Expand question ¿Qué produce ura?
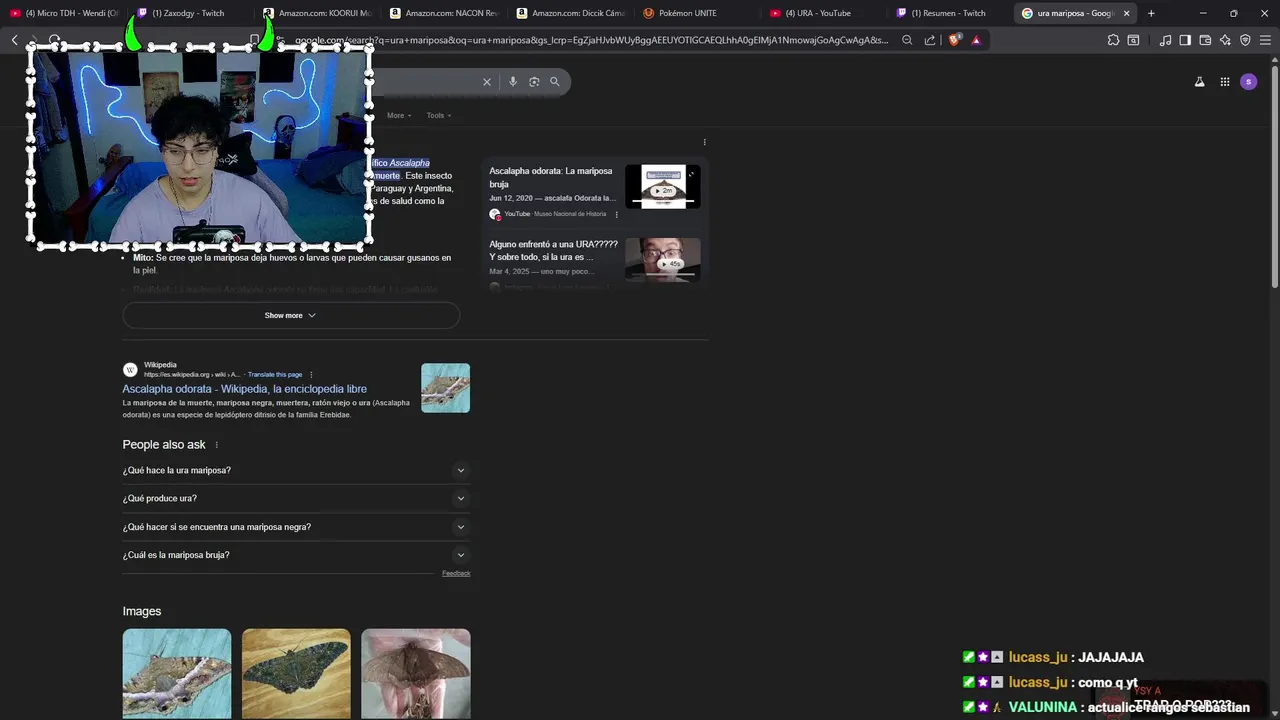Viewport: 1280px width, 720px height. [296, 498]
